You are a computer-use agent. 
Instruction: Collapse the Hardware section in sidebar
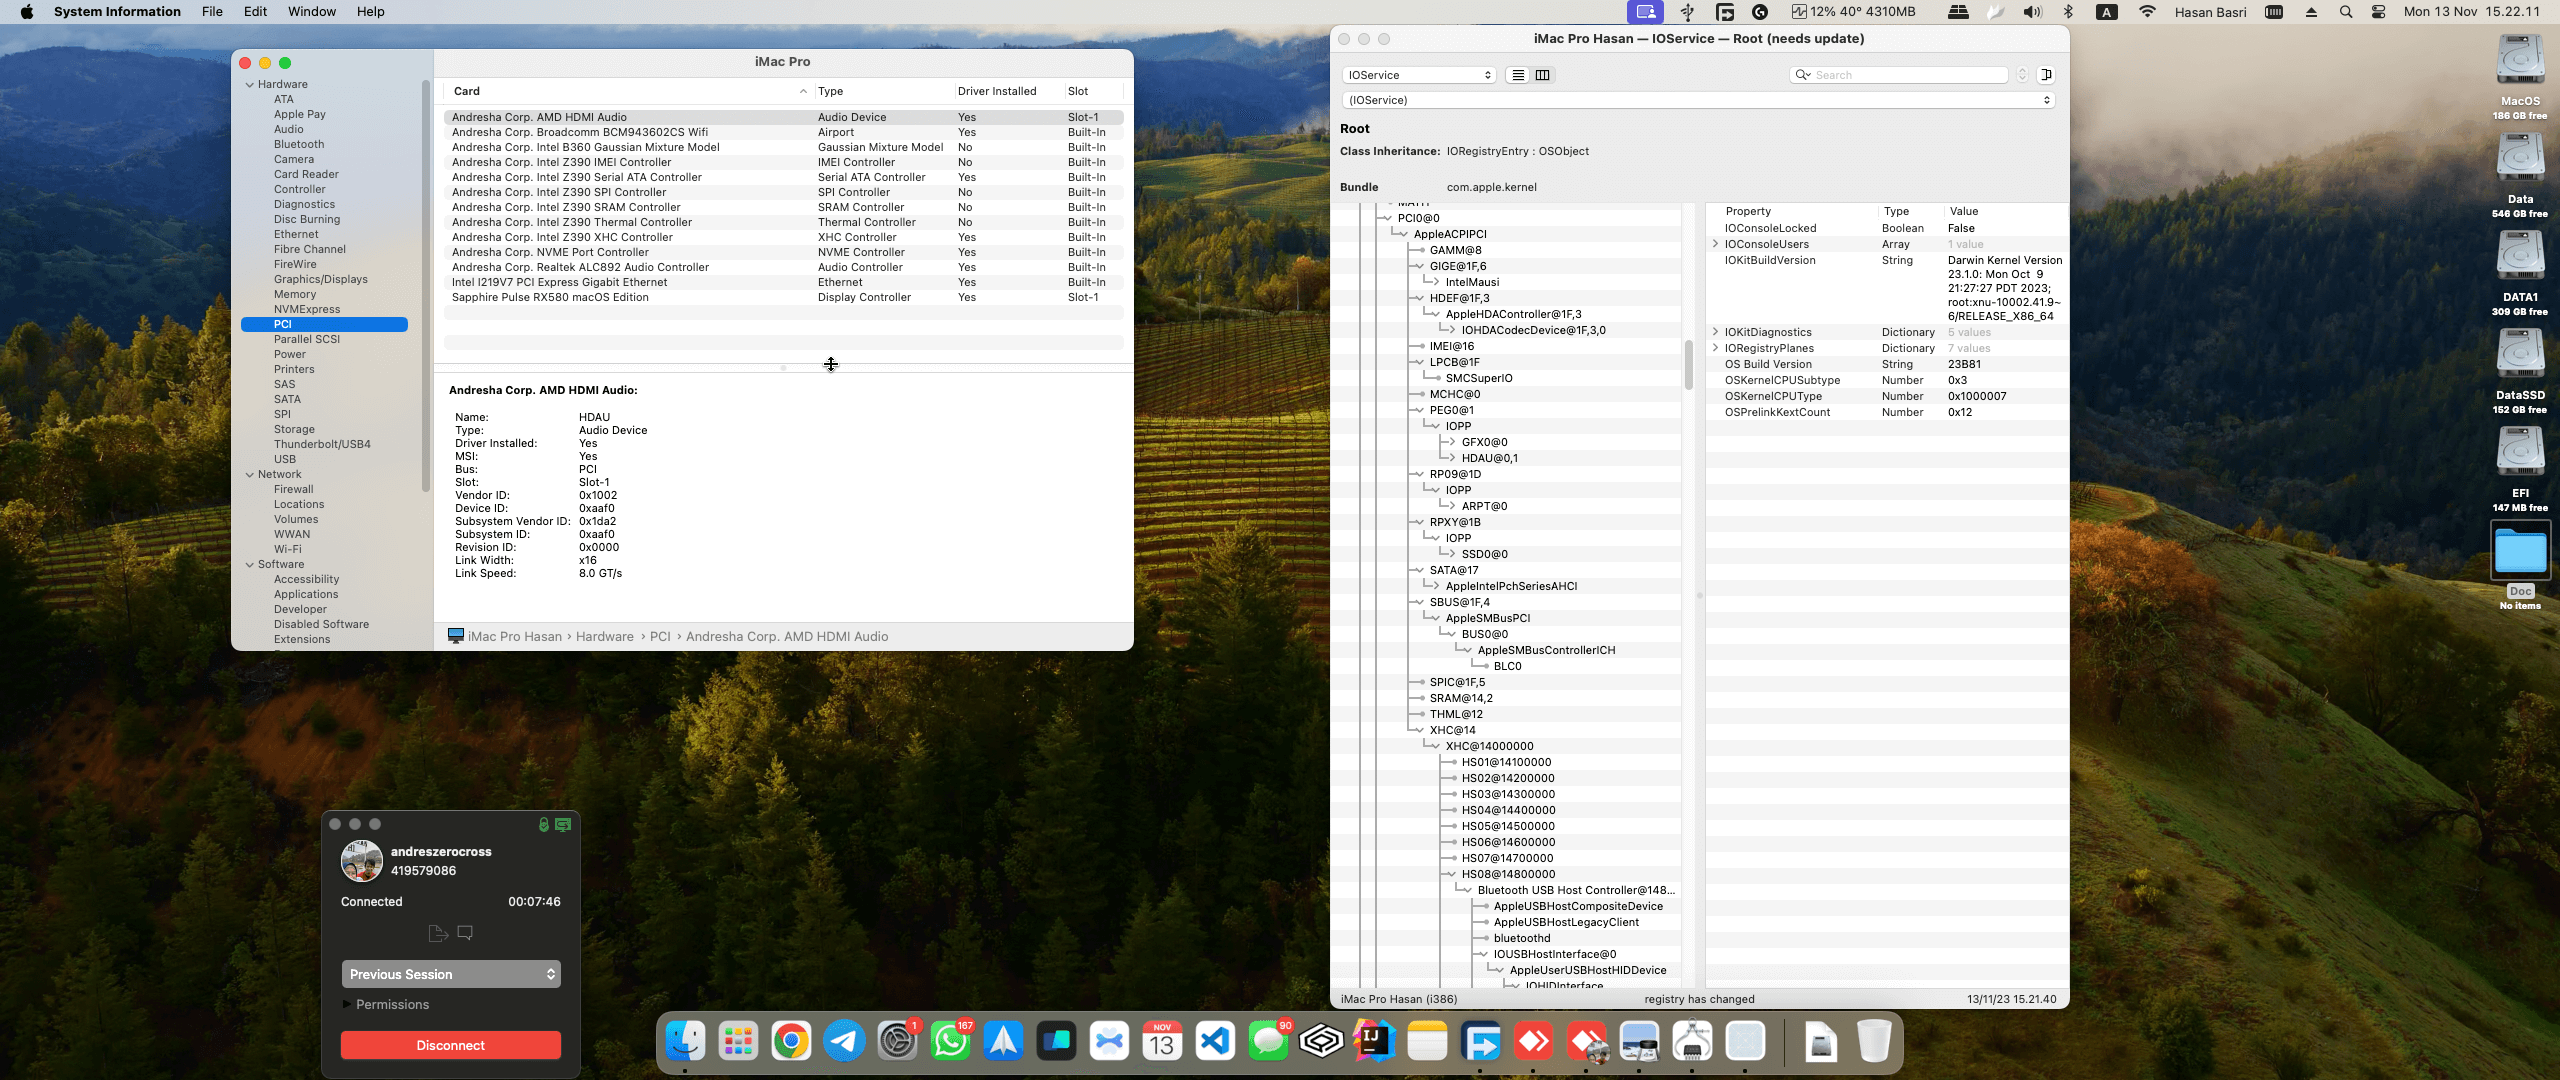coord(250,85)
